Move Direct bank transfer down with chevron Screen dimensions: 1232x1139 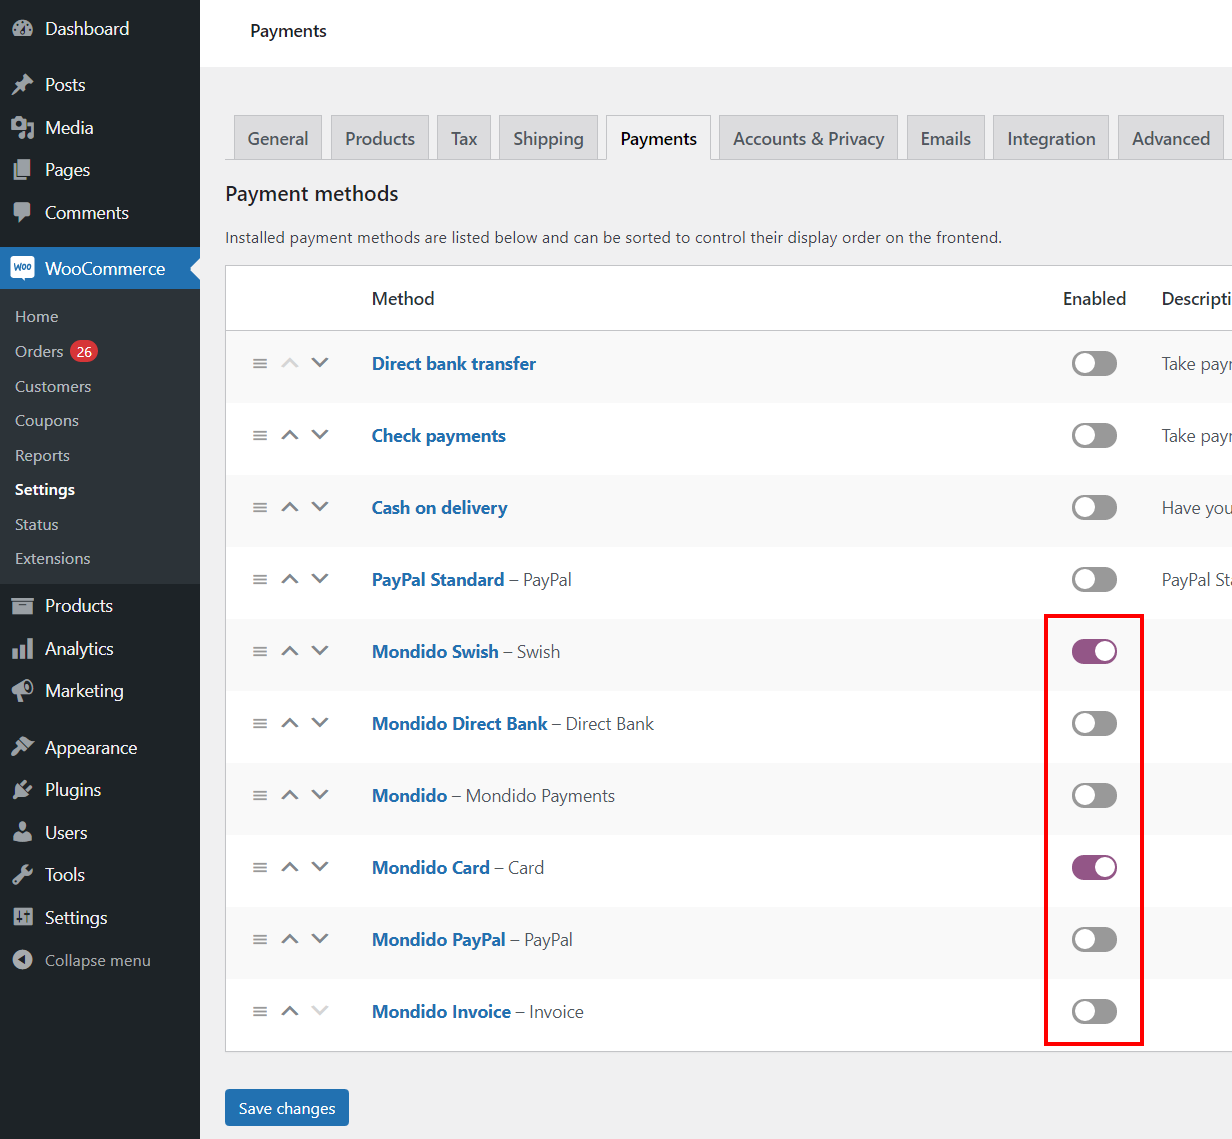320,363
